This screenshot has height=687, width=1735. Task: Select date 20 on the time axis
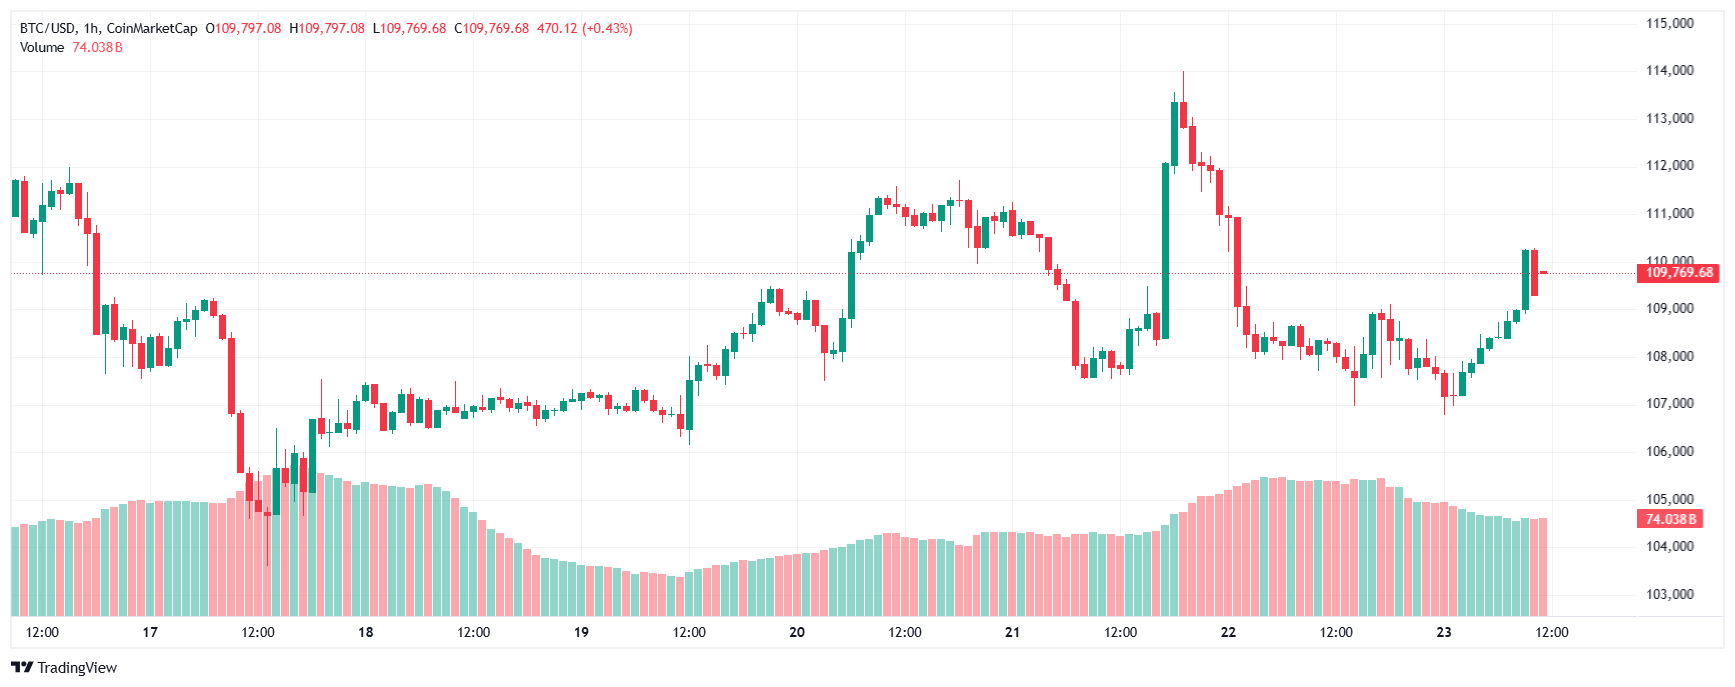(797, 632)
